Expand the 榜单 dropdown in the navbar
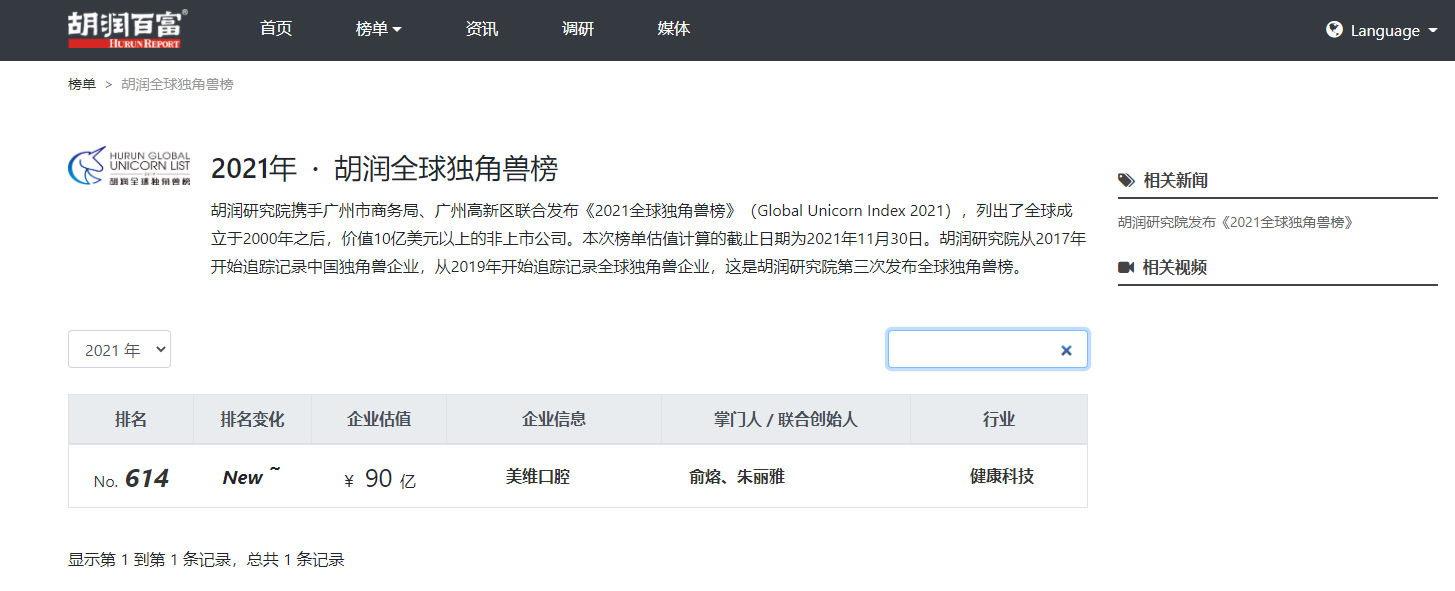The height and width of the screenshot is (591, 1455). [x=378, y=30]
